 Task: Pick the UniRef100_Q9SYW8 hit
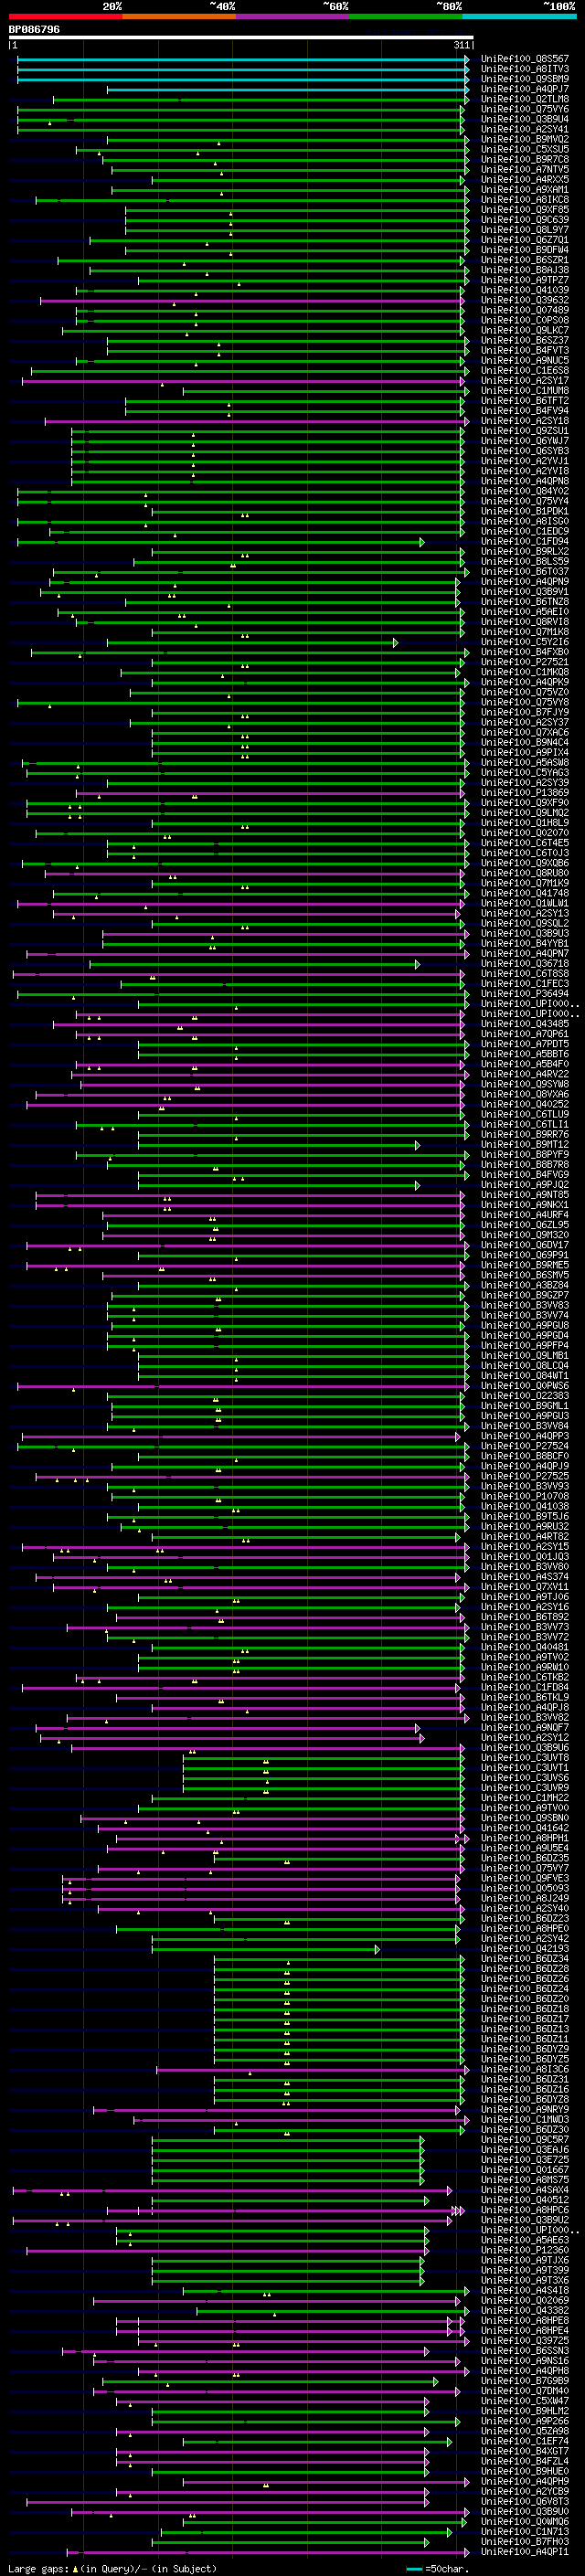(524, 1084)
